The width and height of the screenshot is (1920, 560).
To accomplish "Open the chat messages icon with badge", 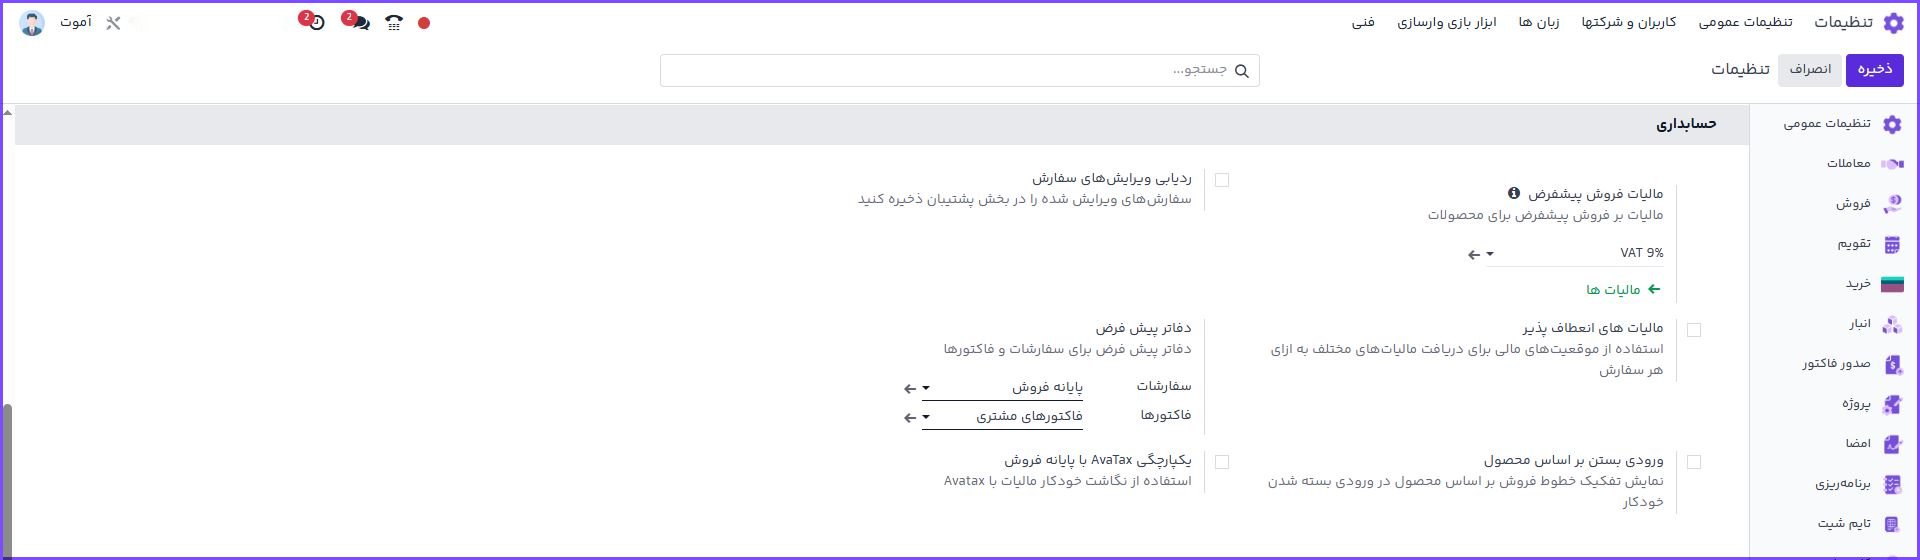I will 359,22.
